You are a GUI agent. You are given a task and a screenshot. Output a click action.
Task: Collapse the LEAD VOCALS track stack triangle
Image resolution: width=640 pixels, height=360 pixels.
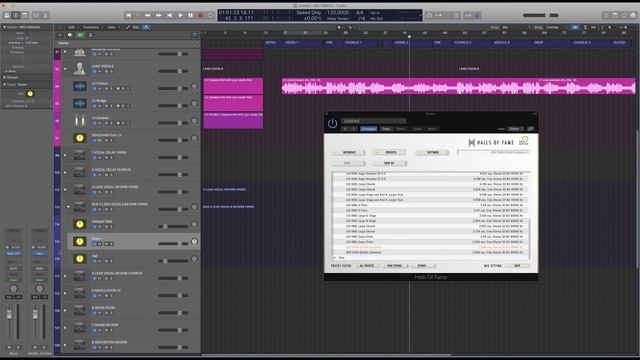(65, 69)
